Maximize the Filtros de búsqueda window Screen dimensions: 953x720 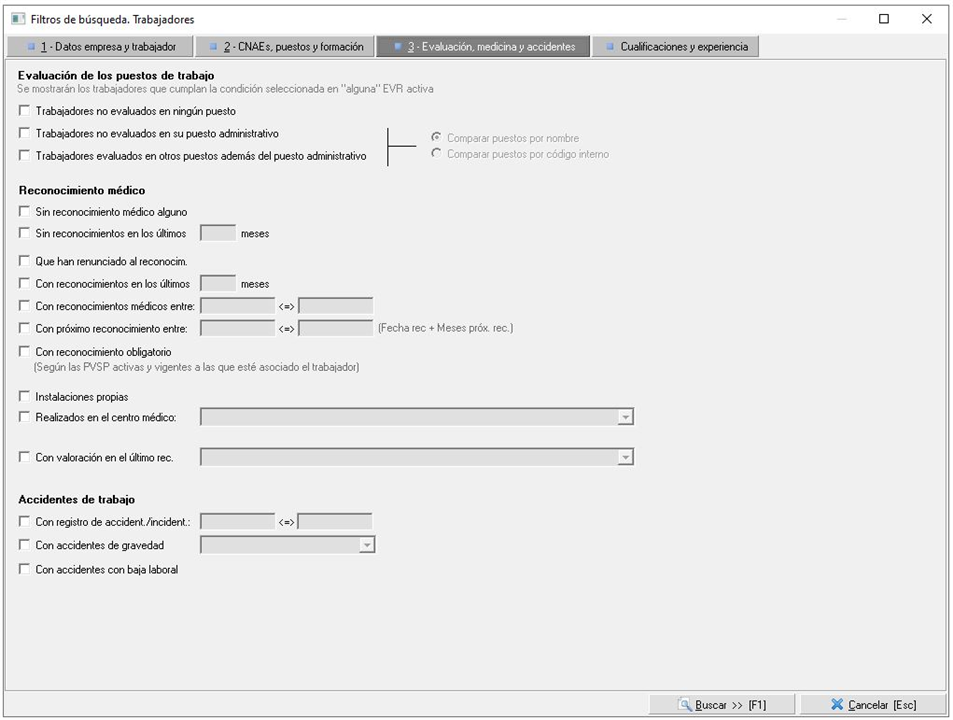[884, 19]
